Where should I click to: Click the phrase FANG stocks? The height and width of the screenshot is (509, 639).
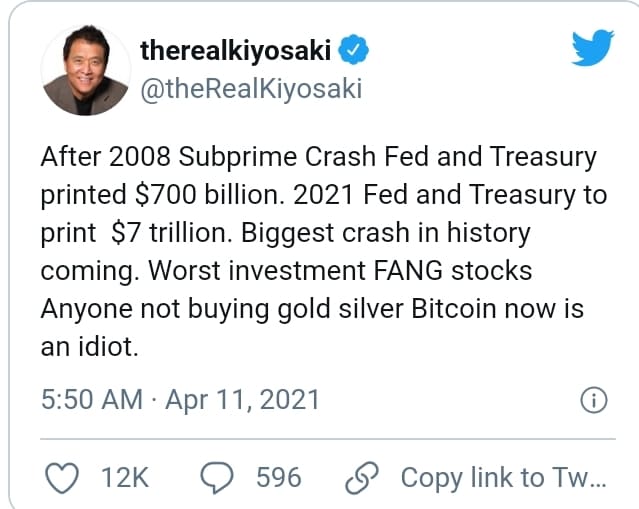click(453, 271)
